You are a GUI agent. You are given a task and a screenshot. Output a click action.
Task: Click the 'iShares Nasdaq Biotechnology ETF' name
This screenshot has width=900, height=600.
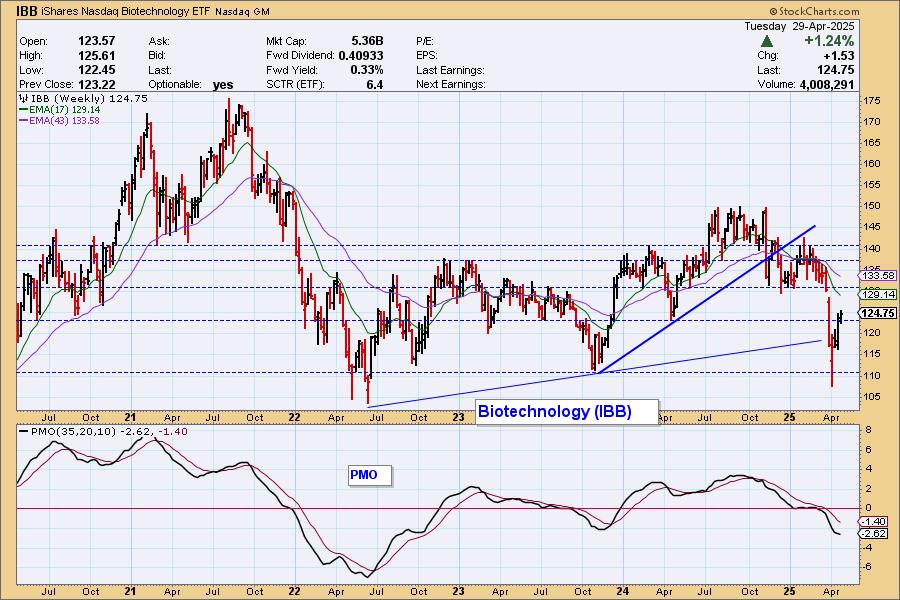[x=126, y=11]
